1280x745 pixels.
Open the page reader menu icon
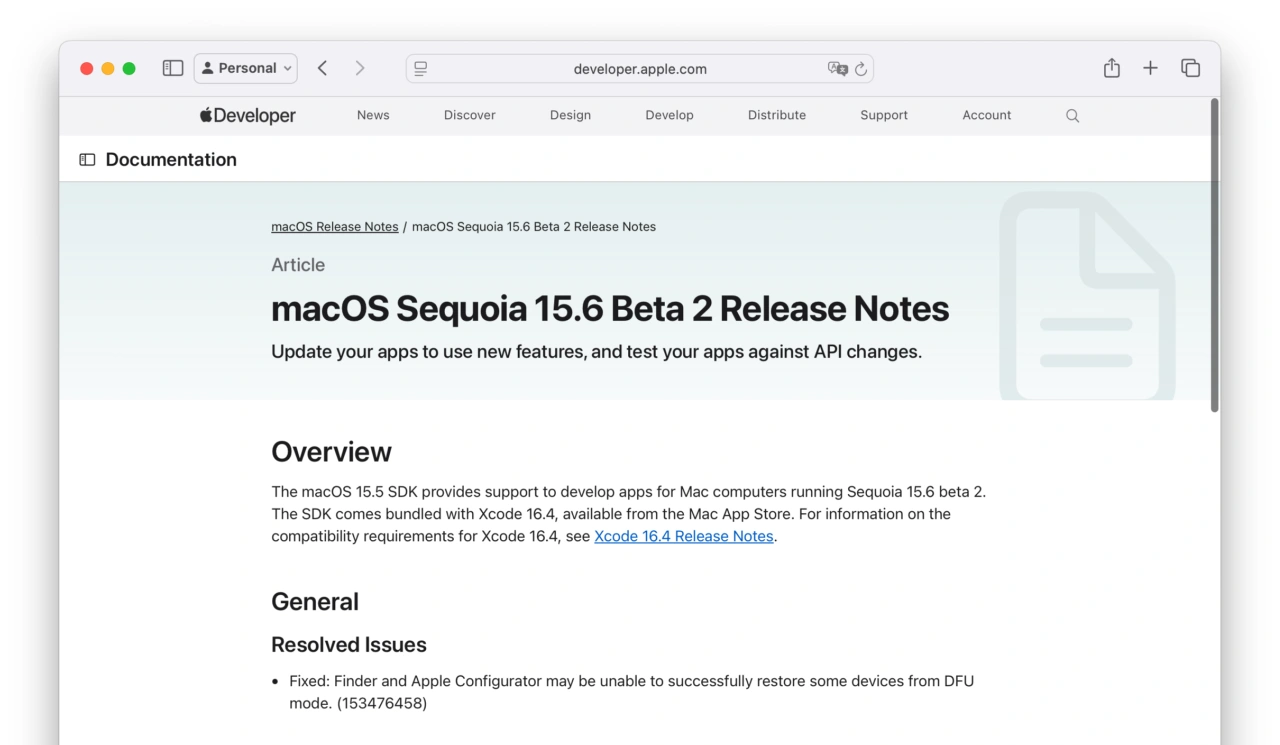point(421,69)
